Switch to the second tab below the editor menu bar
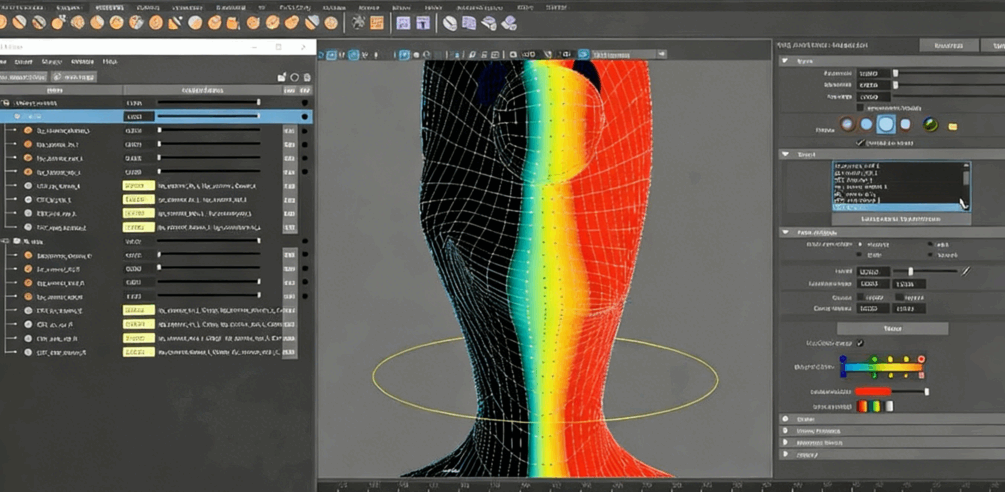 click(75, 76)
